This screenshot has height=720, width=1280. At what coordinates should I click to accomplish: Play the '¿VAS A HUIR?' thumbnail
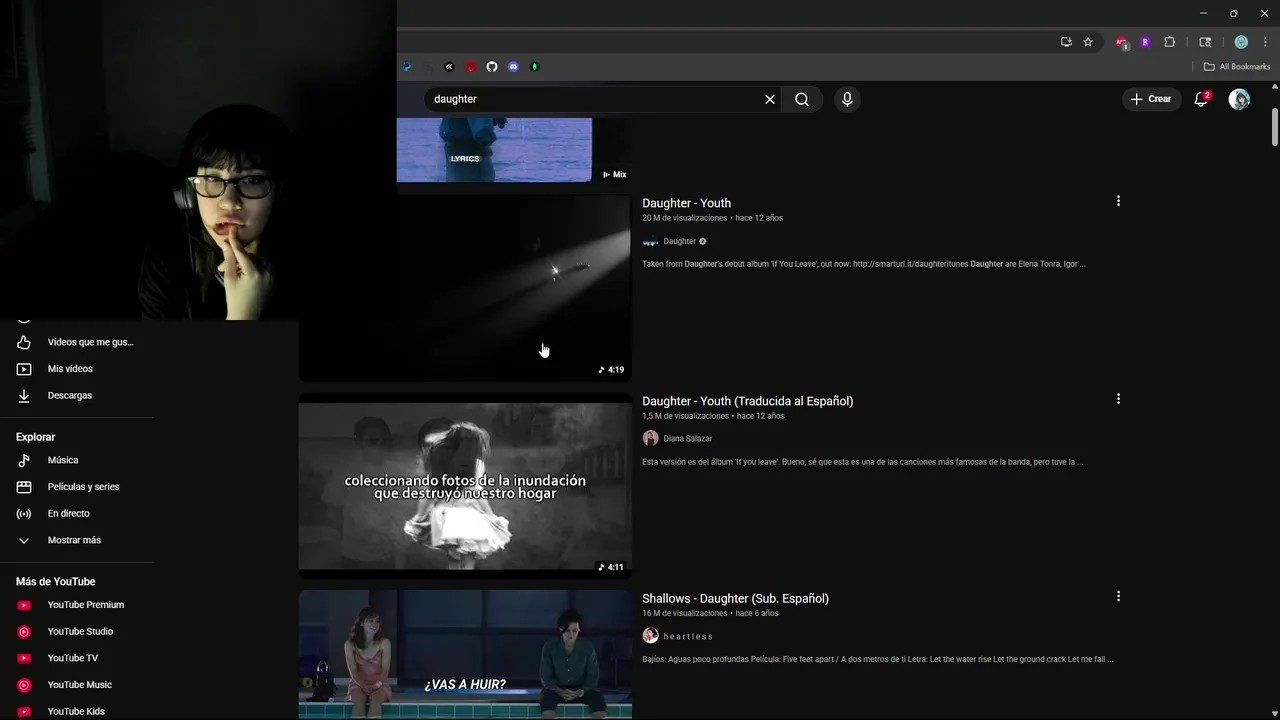[465, 655]
